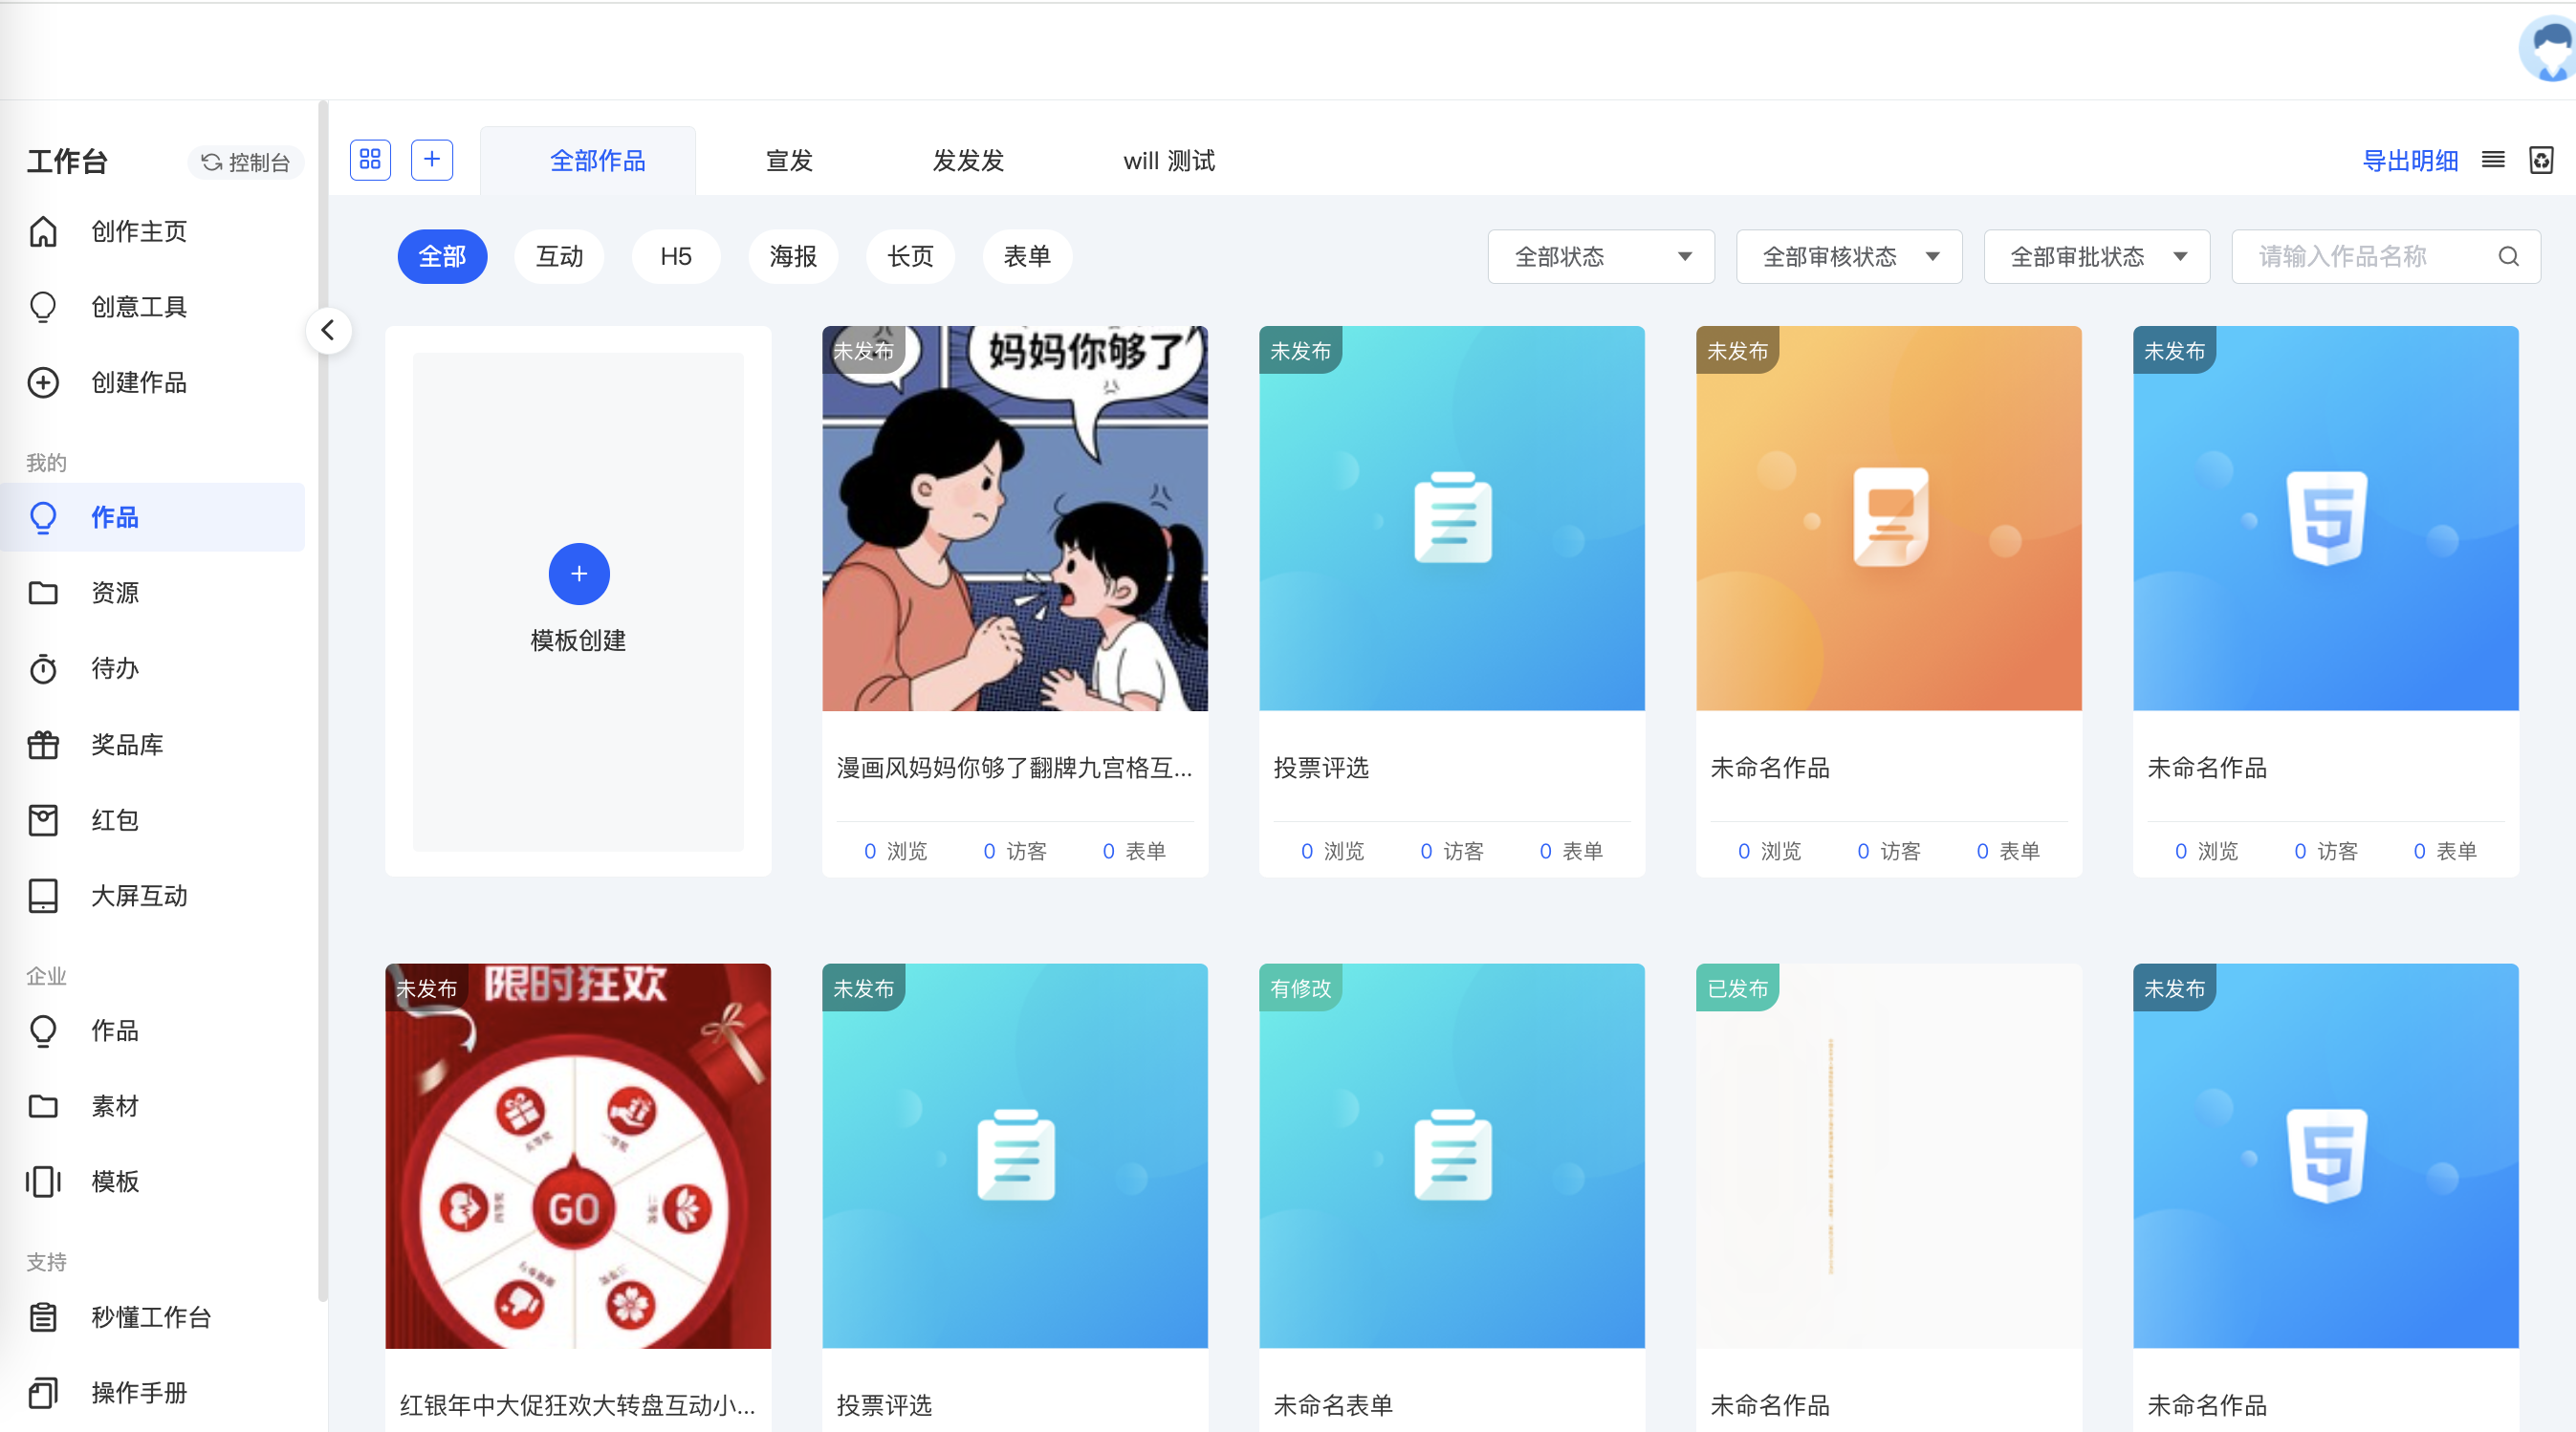Click the grid view icon
This screenshot has height=1432, width=2576.
click(x=370, y=160)
